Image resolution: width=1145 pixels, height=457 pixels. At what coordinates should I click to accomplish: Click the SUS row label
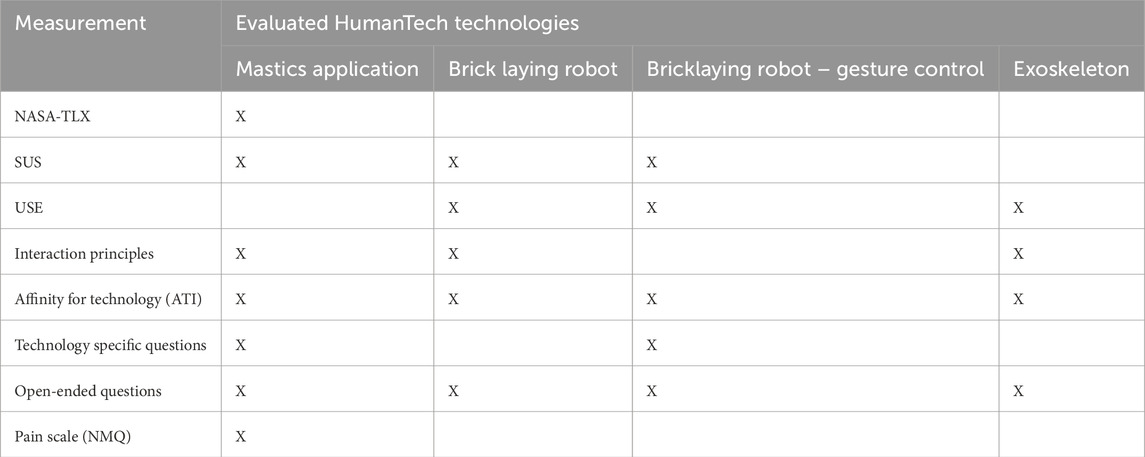pos(28,162)
